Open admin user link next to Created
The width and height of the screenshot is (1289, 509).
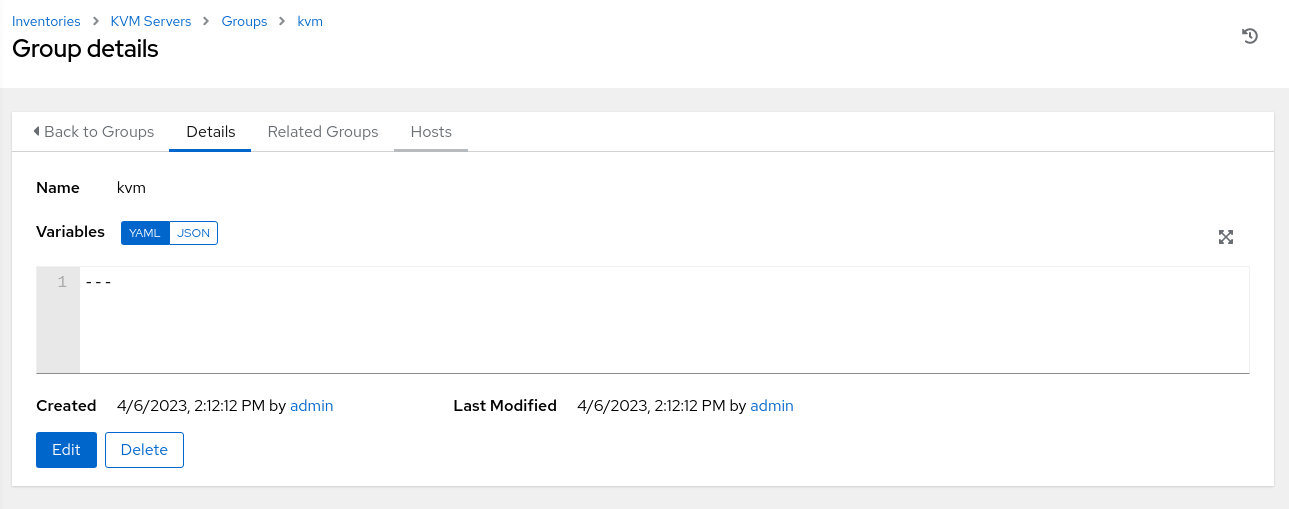coord(311,406)
